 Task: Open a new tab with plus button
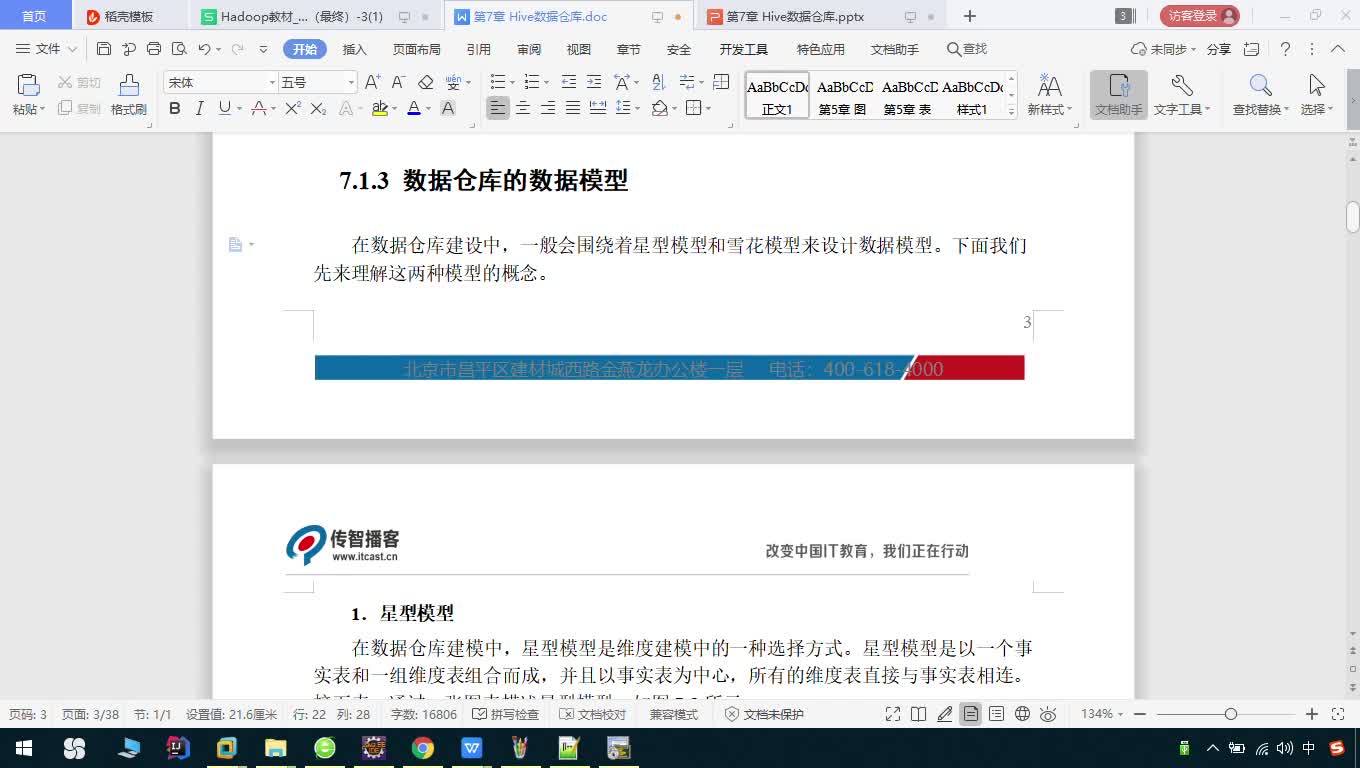969,16
